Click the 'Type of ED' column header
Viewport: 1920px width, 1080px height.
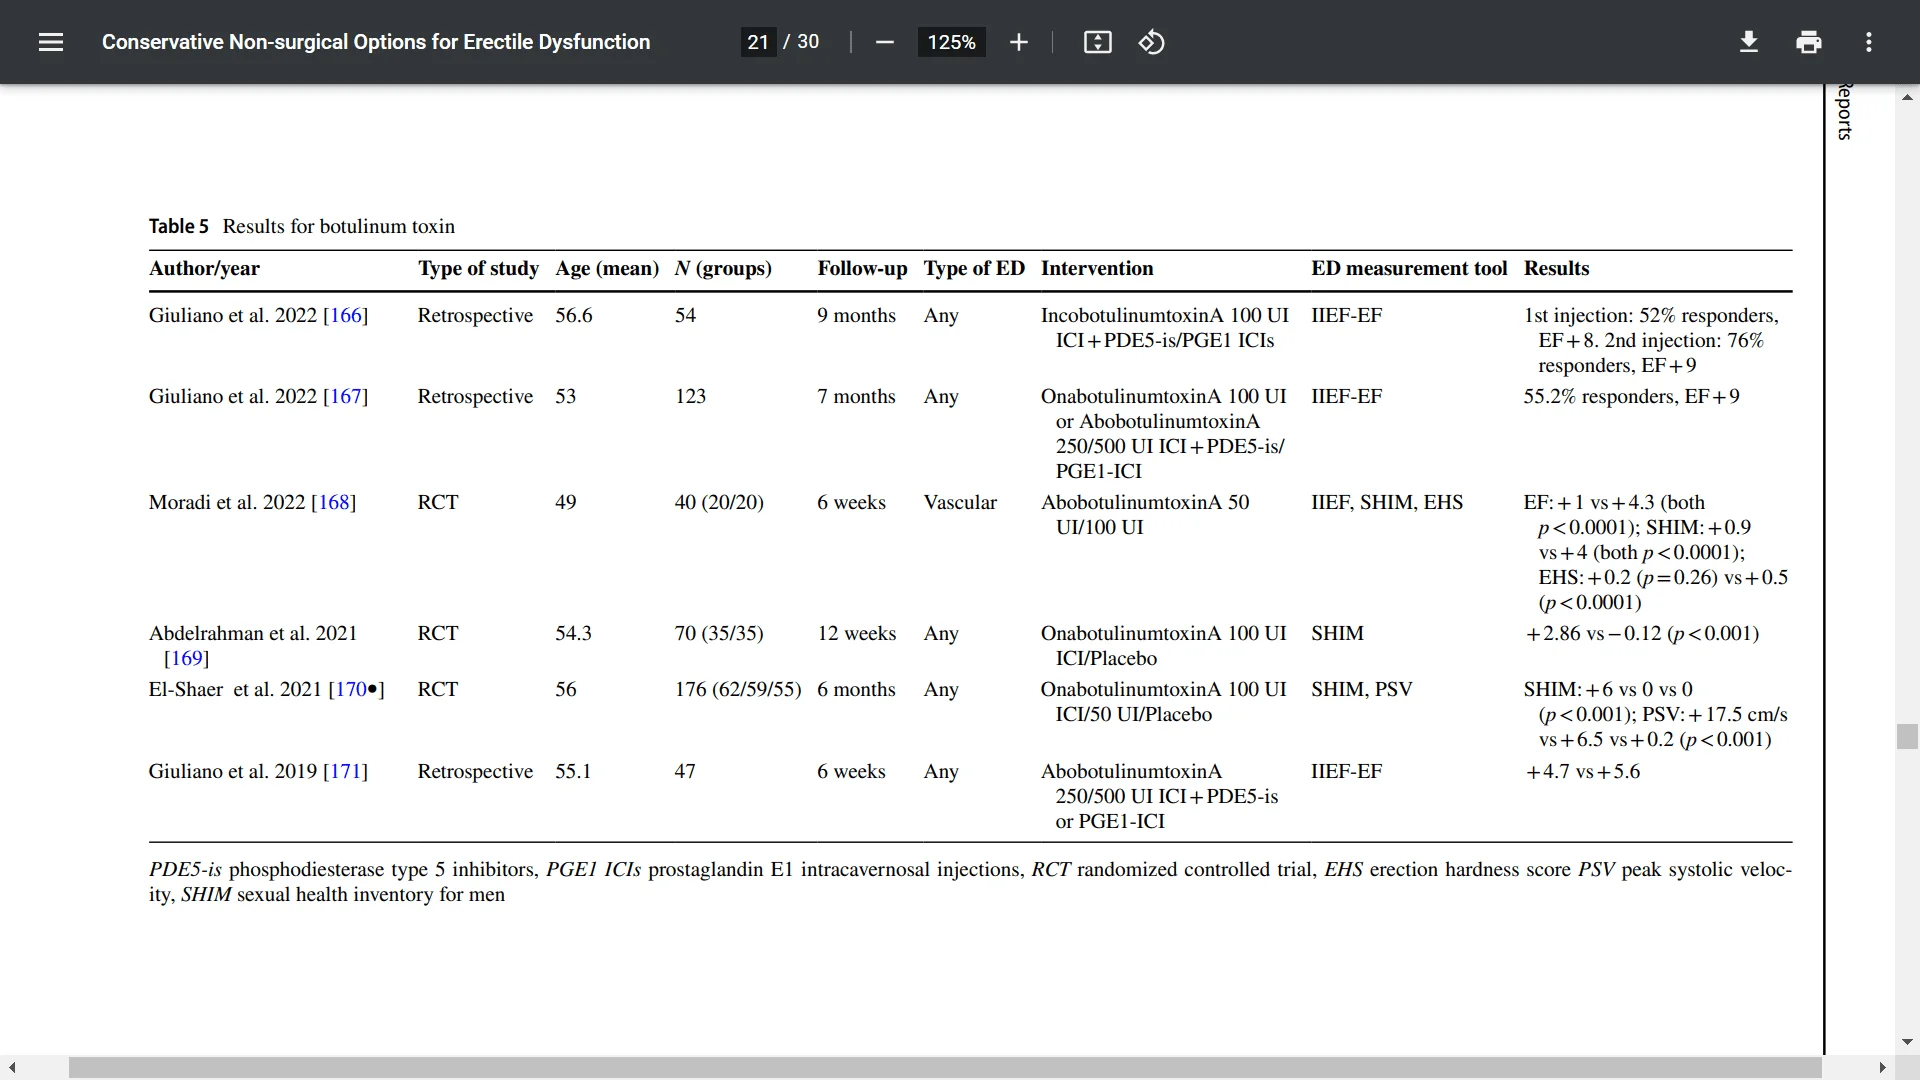pos(974,268)
